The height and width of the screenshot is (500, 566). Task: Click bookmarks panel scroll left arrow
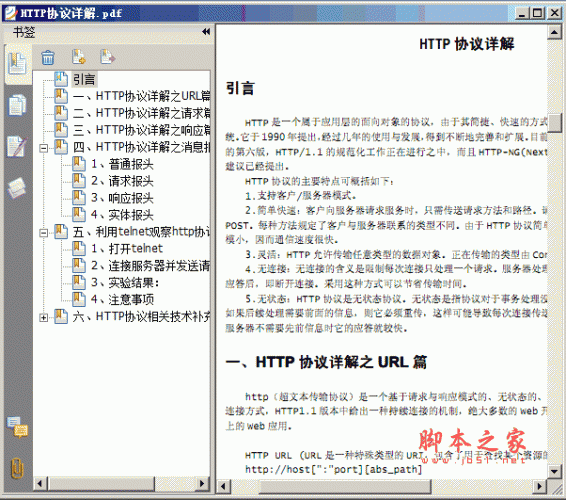(x=40, y=484)
